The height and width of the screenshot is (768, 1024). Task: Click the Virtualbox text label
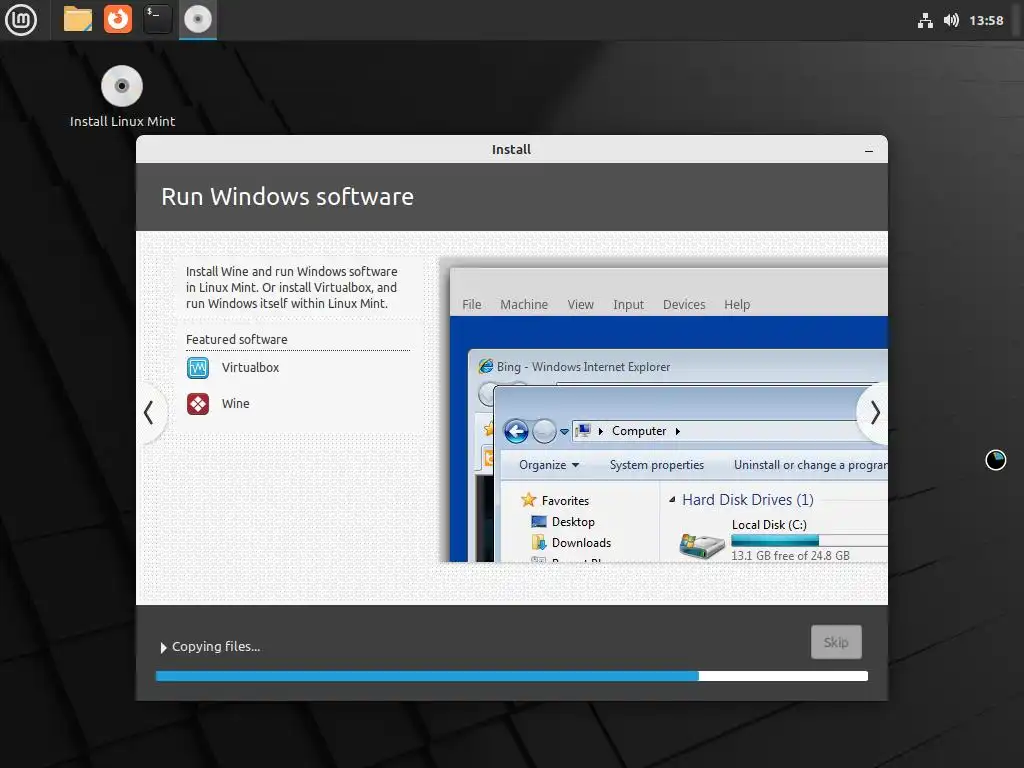pyautogui.click(x=250, y=368)
